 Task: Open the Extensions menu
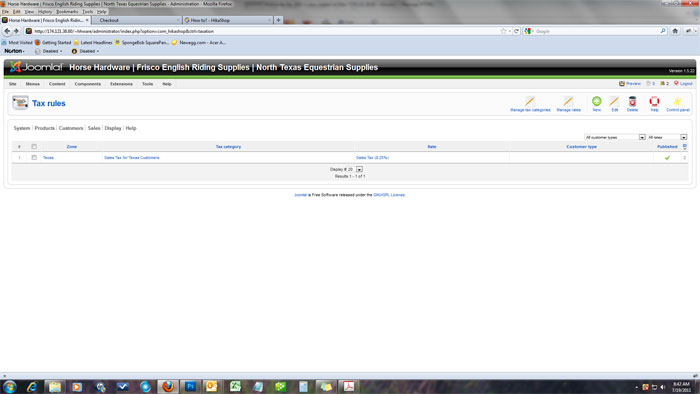[121, 84]
